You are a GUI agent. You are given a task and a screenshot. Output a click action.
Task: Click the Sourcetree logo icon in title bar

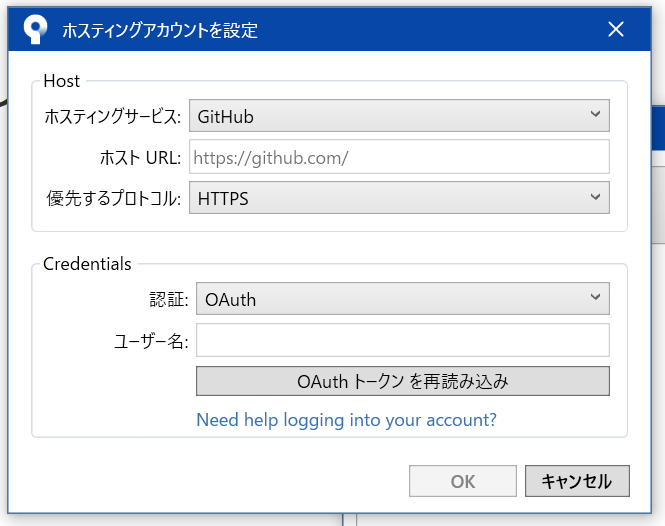click(35, 29)
